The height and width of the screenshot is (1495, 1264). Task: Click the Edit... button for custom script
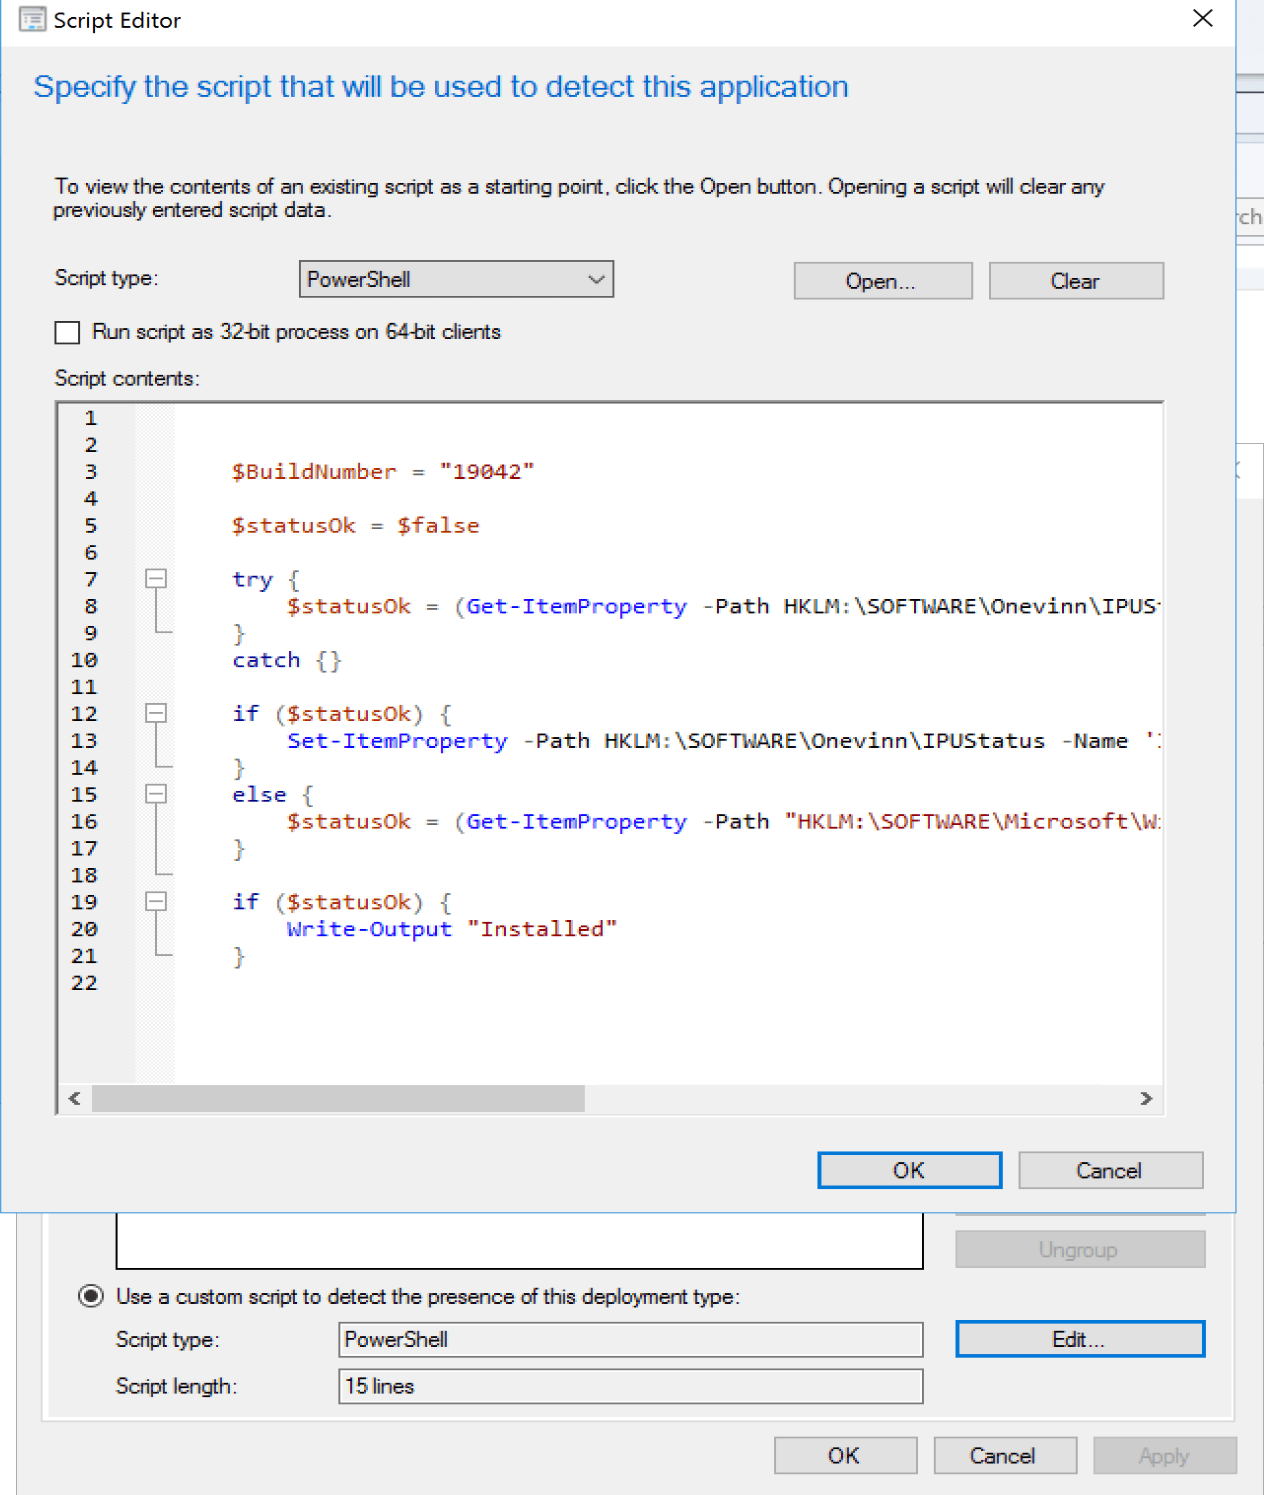1079,1340
